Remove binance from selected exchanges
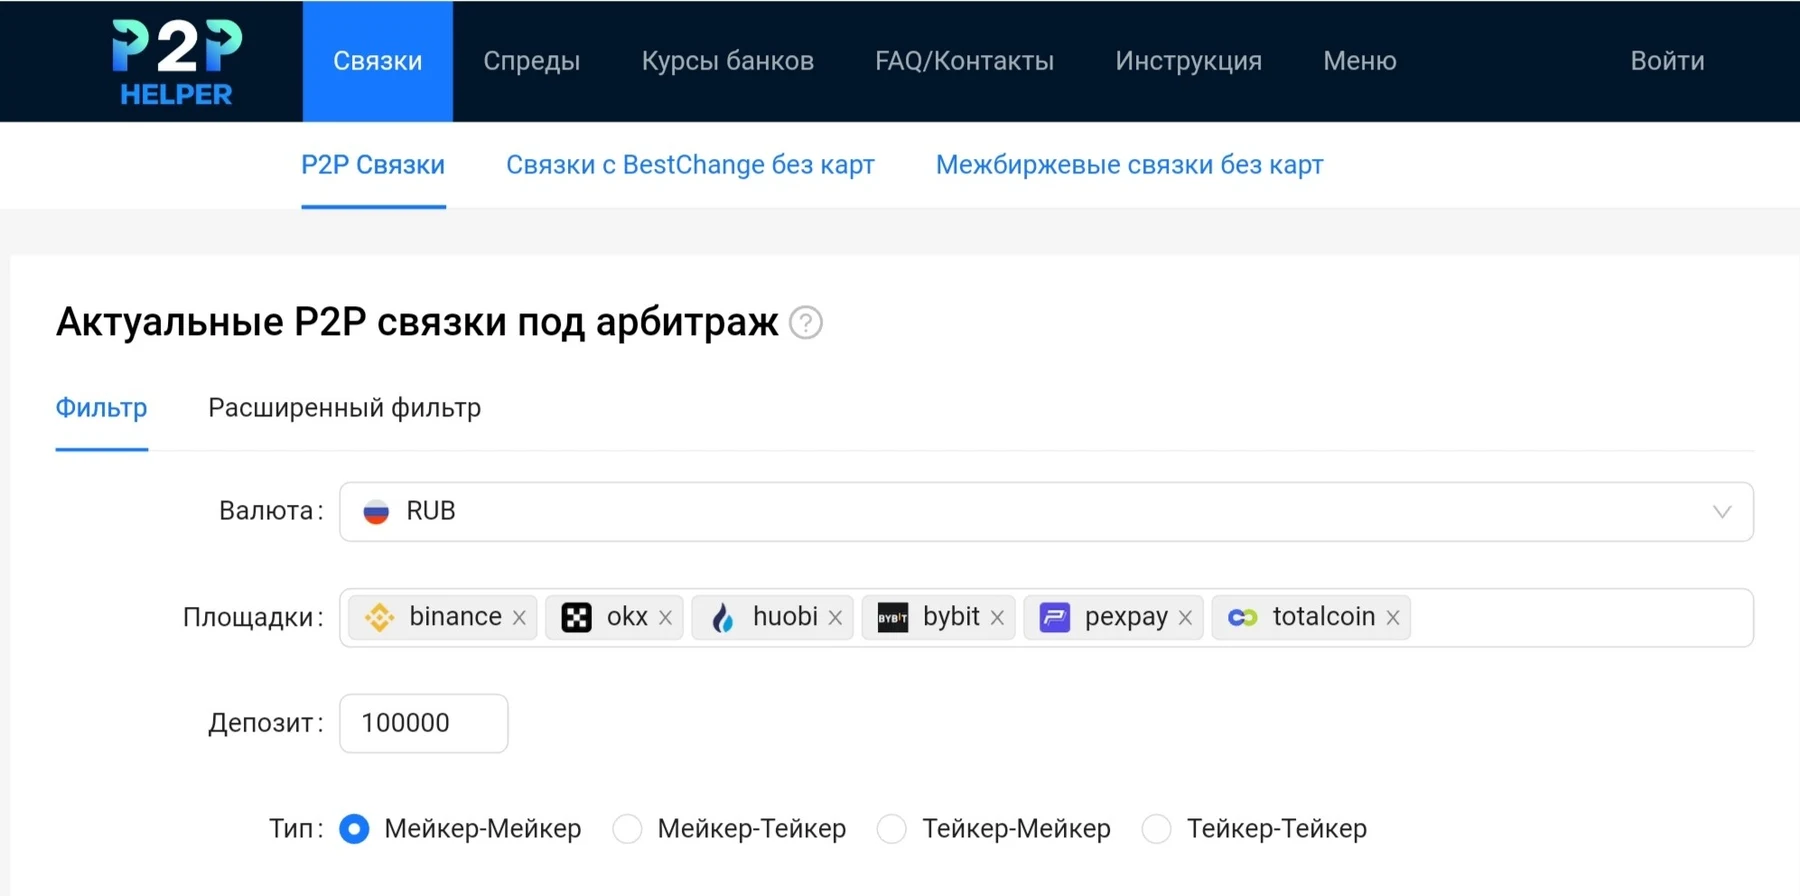This screenshot has width=1800, height=896. tap(519, 618)
